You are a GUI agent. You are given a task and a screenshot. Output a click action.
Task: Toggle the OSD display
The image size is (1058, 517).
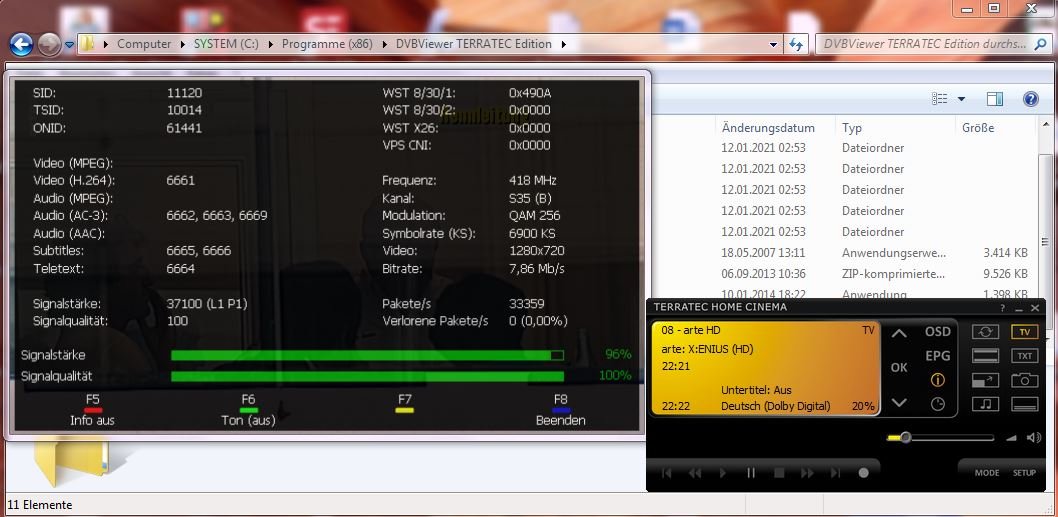point(937,332)
